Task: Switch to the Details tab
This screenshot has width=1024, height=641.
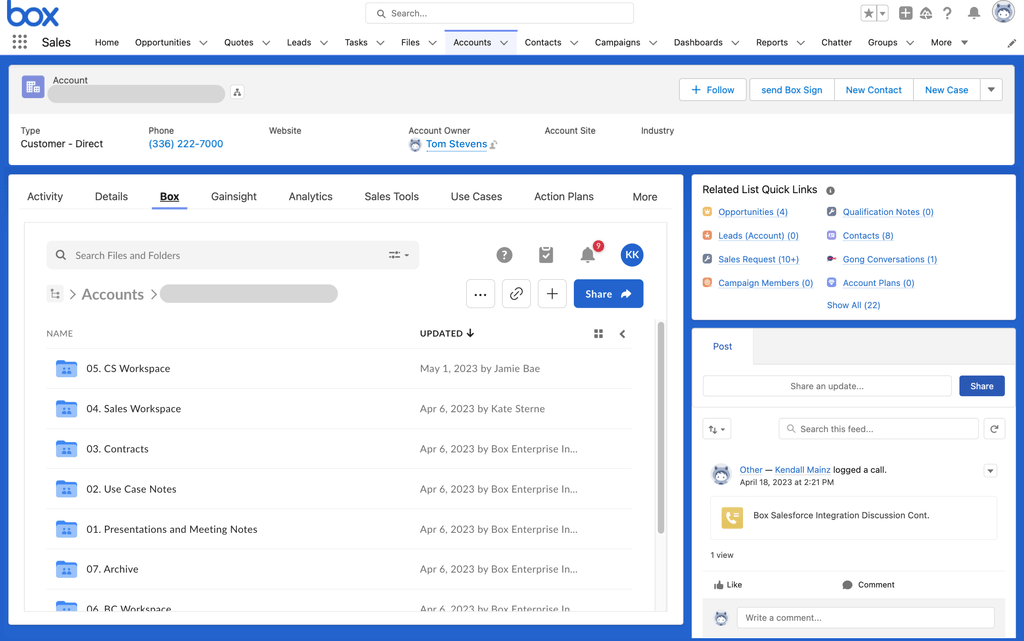Action: coord(111,196)
